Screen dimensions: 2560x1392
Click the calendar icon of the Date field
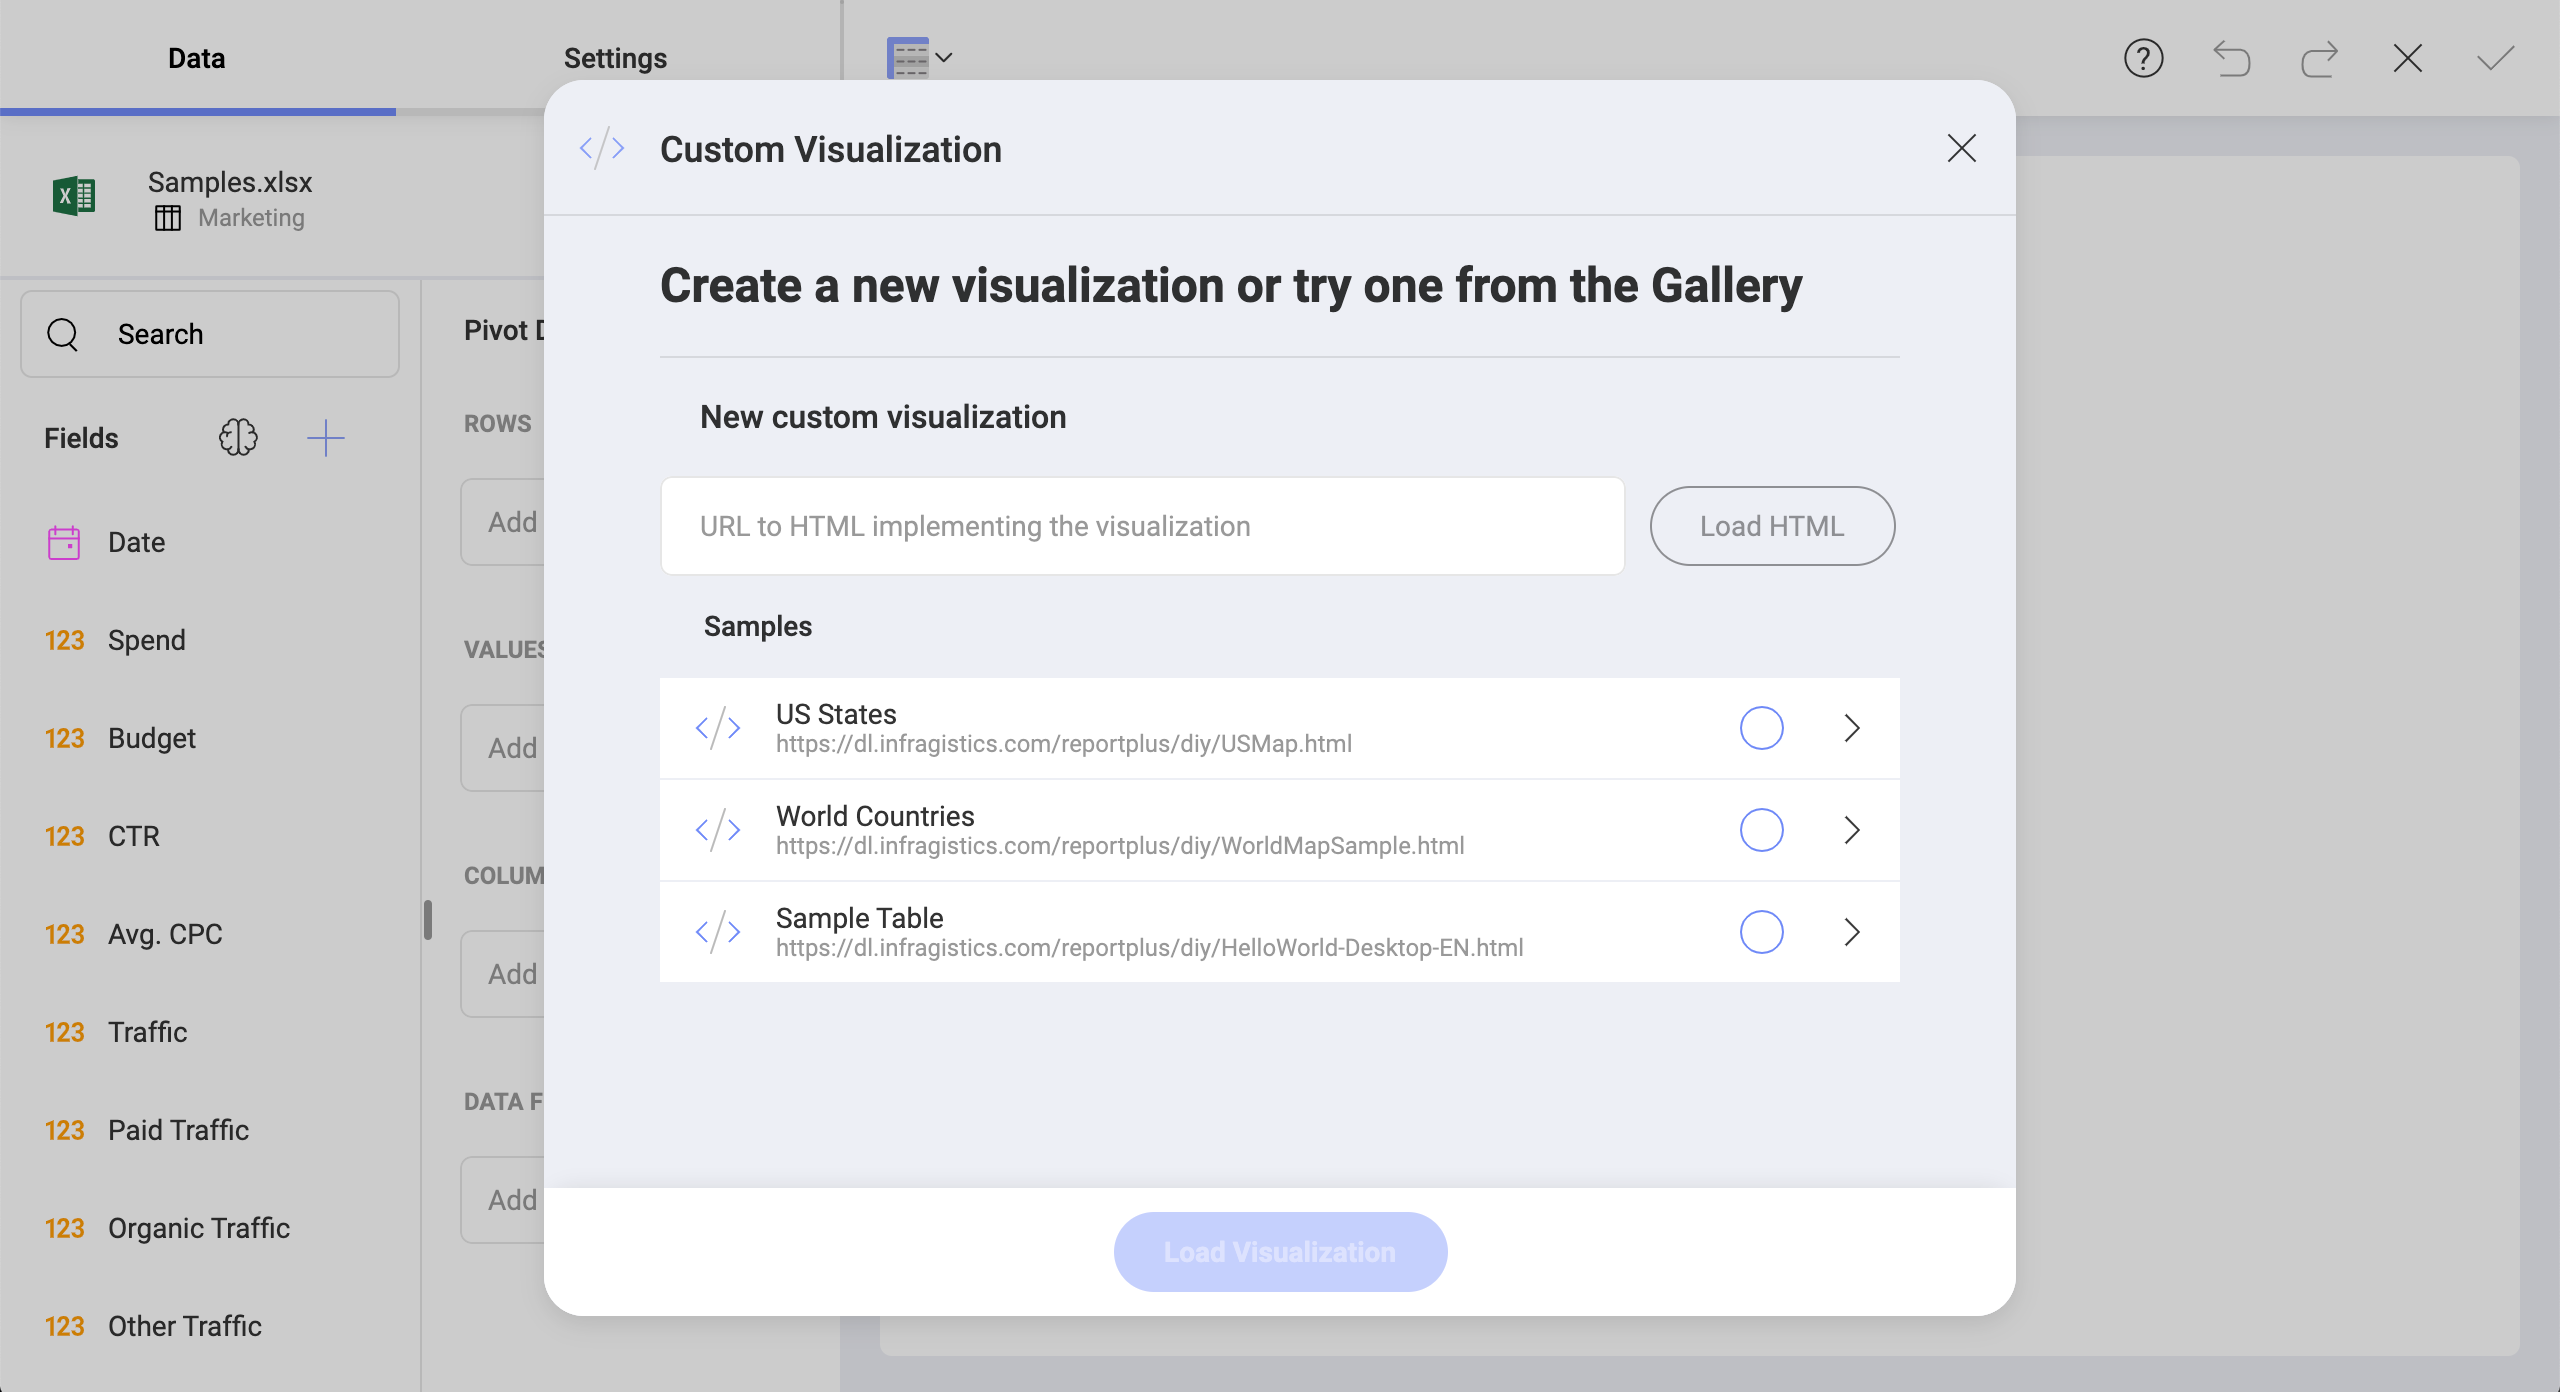click(64, 543)
